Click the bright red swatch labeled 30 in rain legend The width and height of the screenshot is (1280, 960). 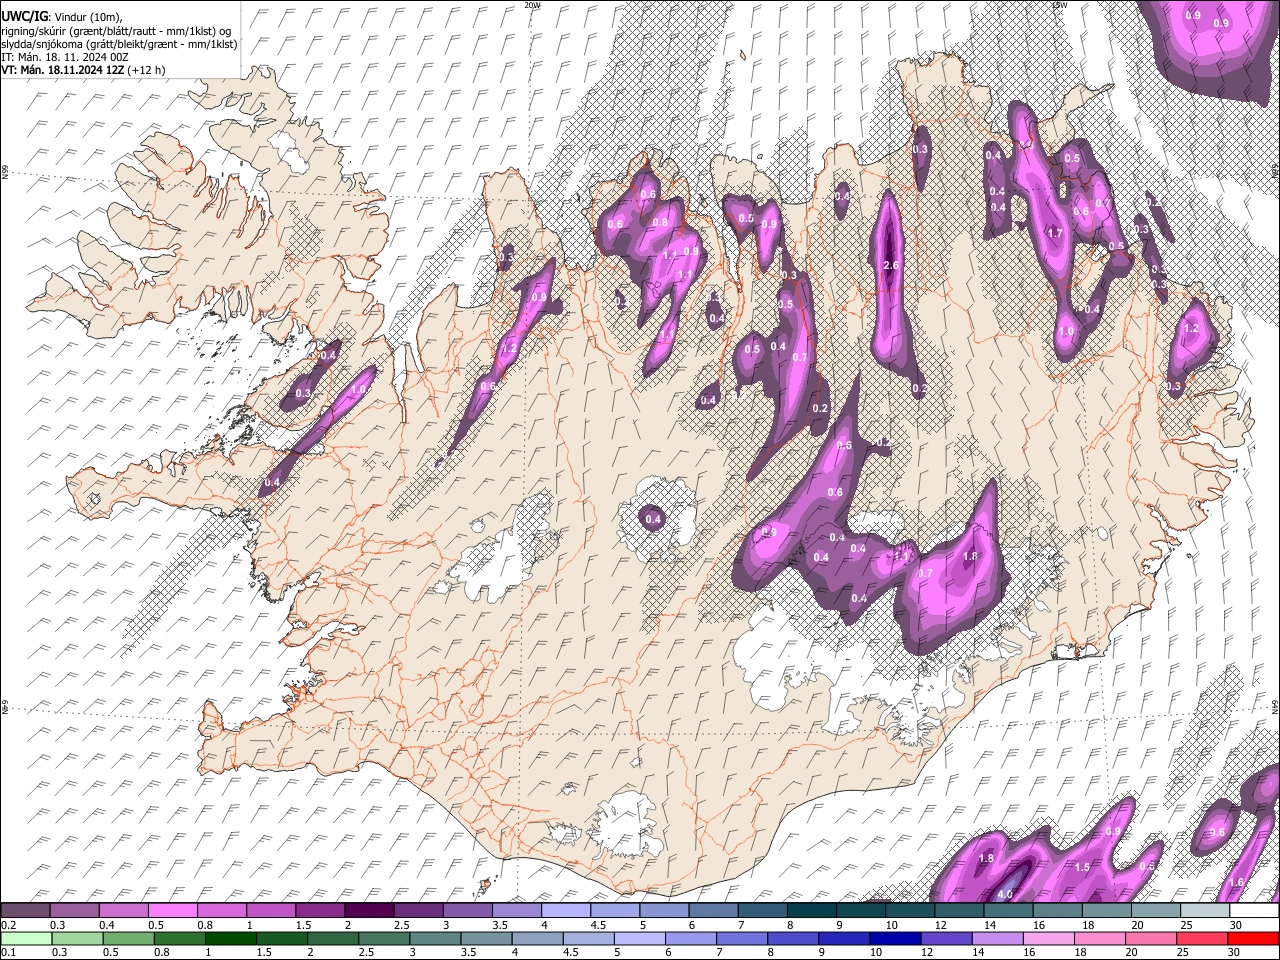click(x=1252, y=938)
